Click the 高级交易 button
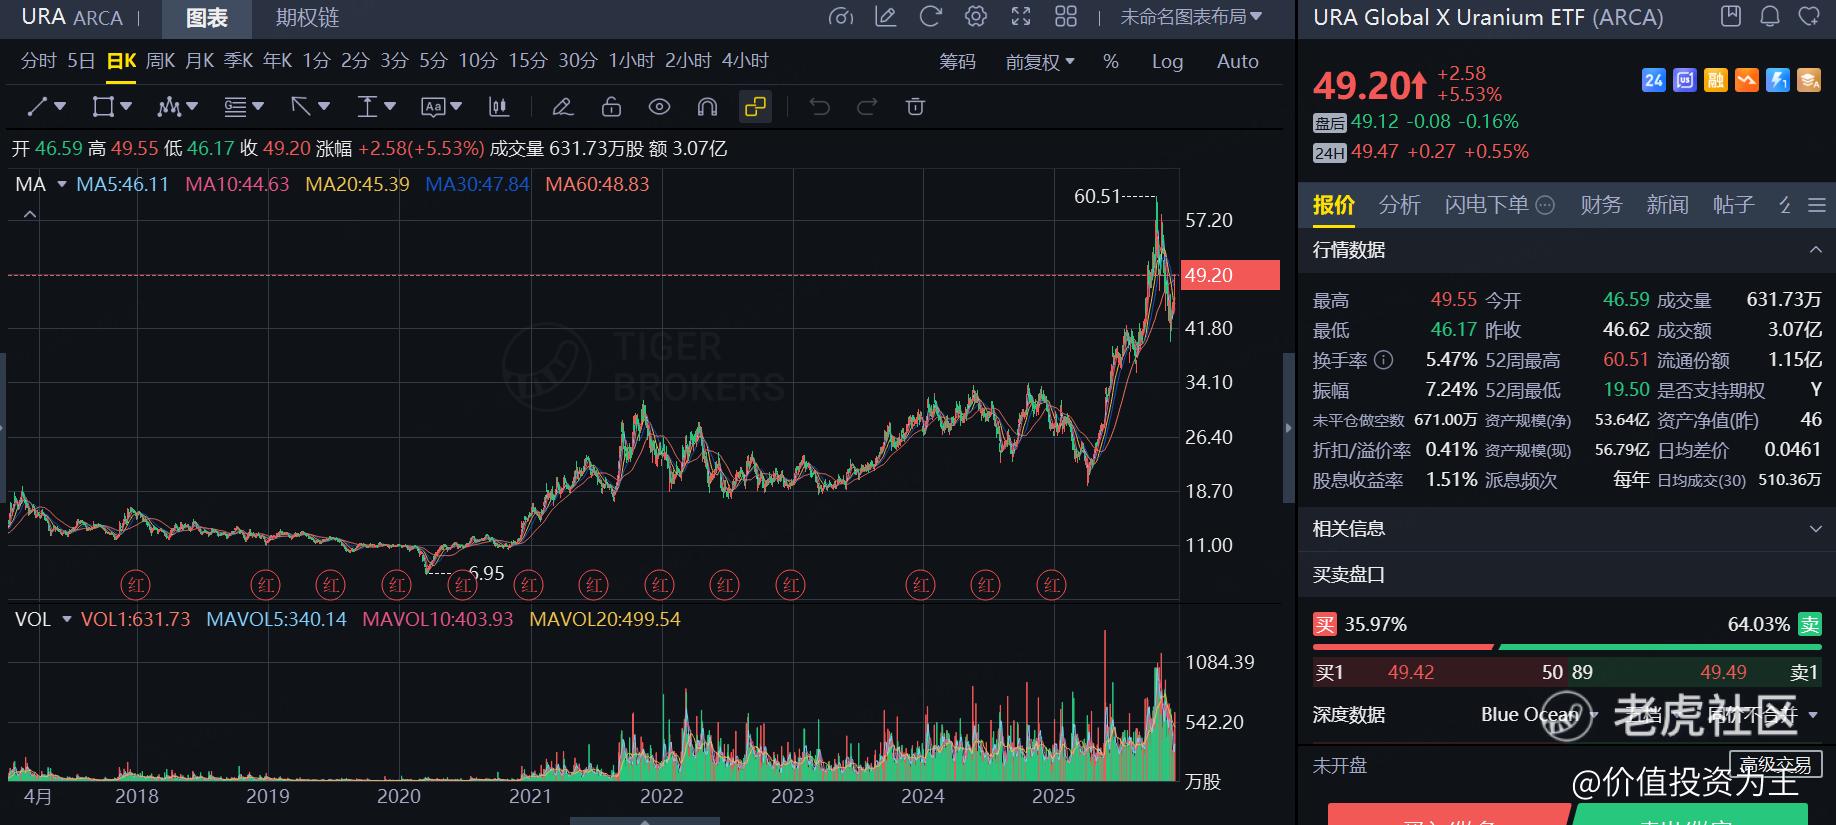 pos(1776,765)
